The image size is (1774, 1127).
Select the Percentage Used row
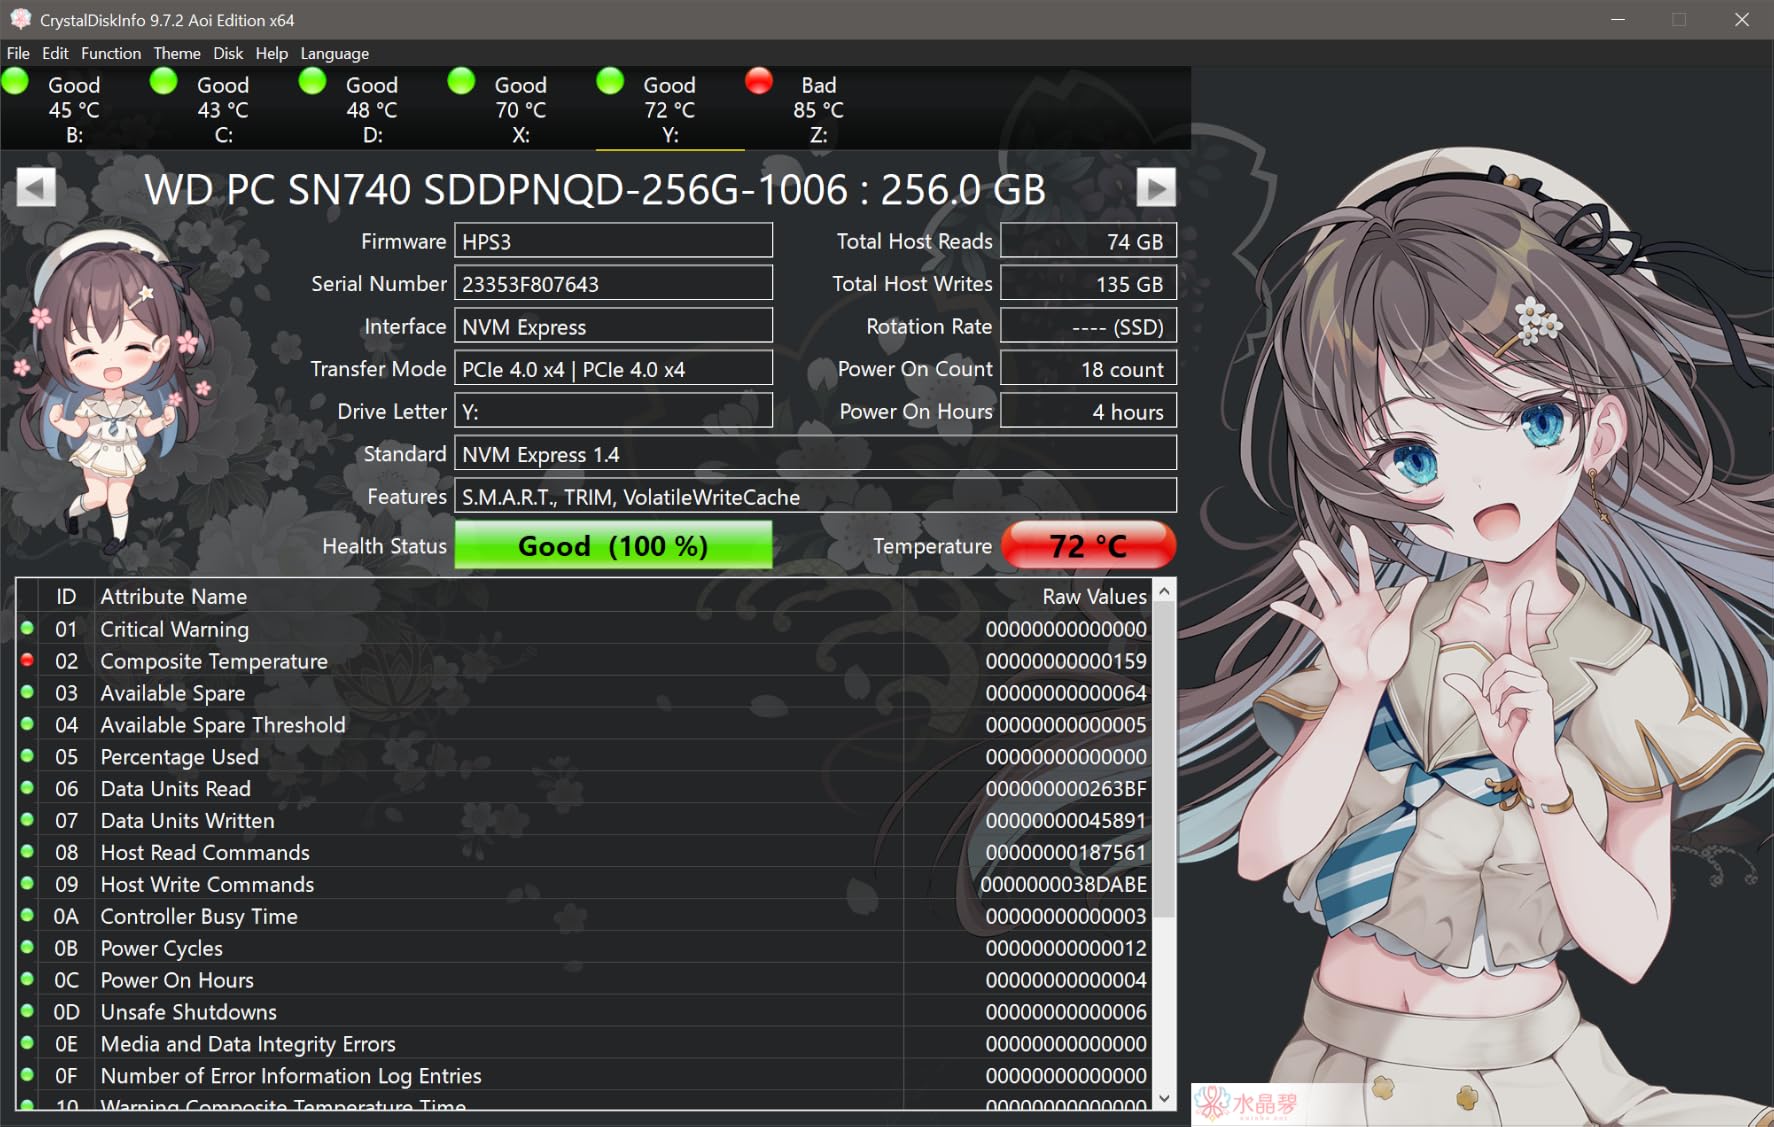584,757
